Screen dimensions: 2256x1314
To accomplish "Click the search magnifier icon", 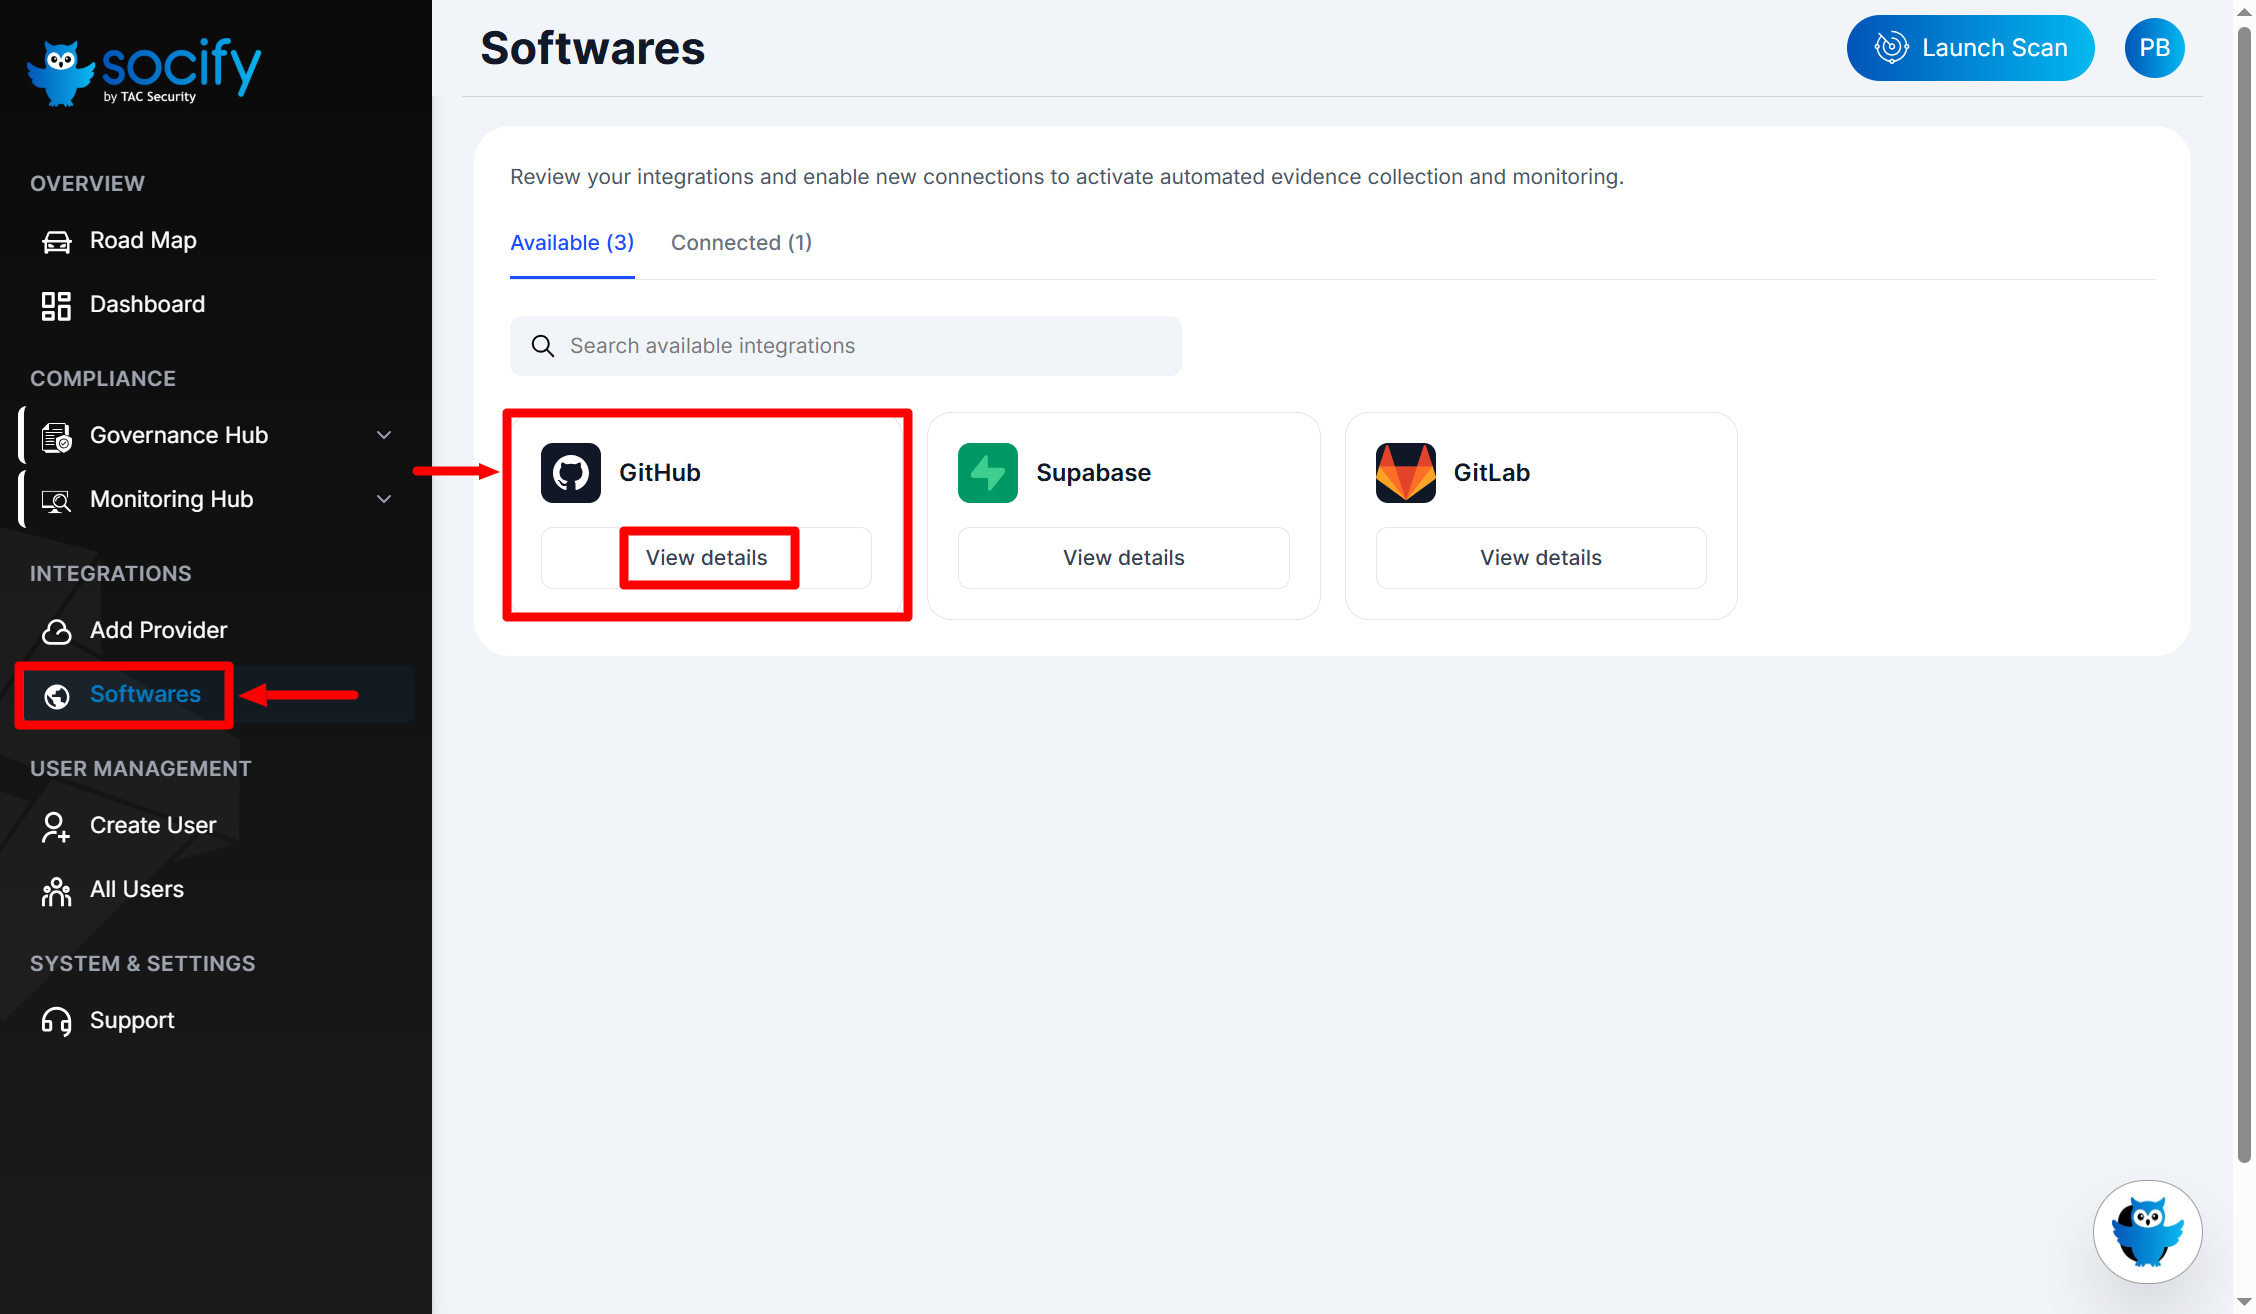I will pos(543,346).
